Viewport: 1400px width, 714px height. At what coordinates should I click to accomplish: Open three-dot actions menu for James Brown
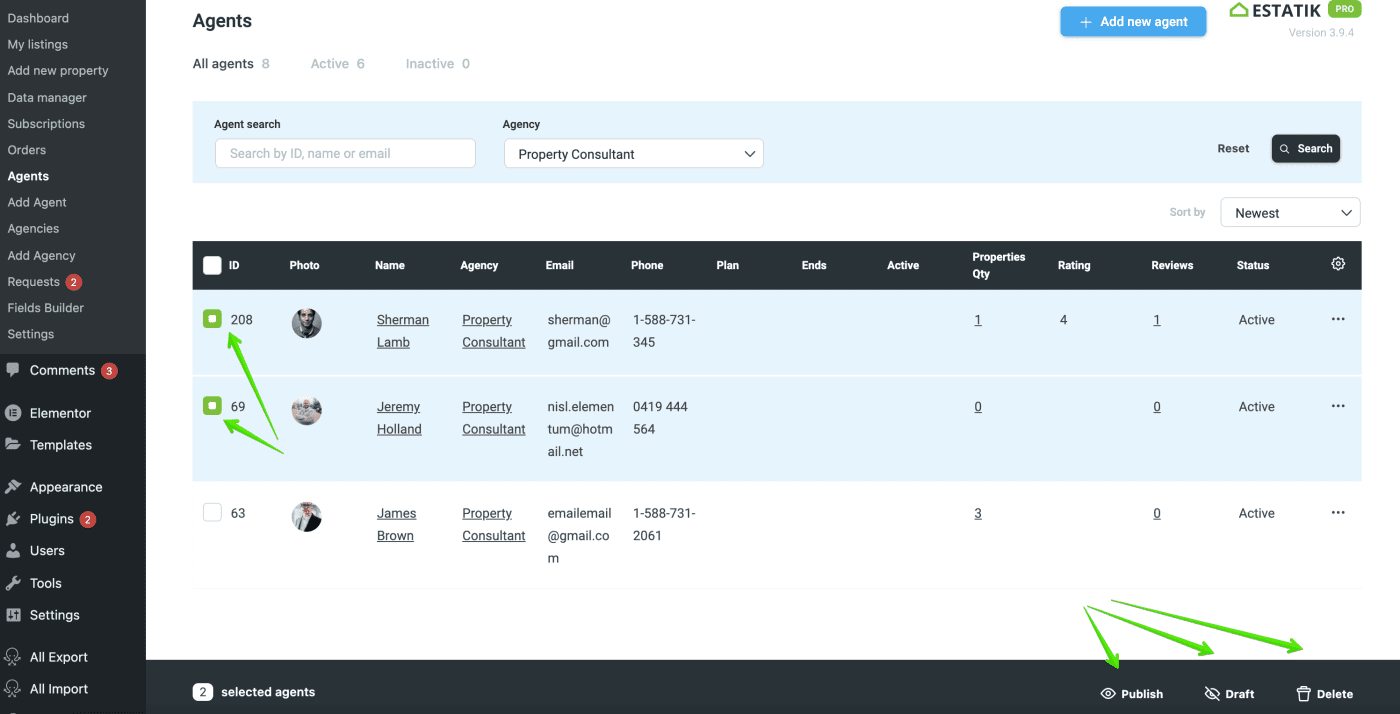pyautogui.click(x=1338, y=513)
